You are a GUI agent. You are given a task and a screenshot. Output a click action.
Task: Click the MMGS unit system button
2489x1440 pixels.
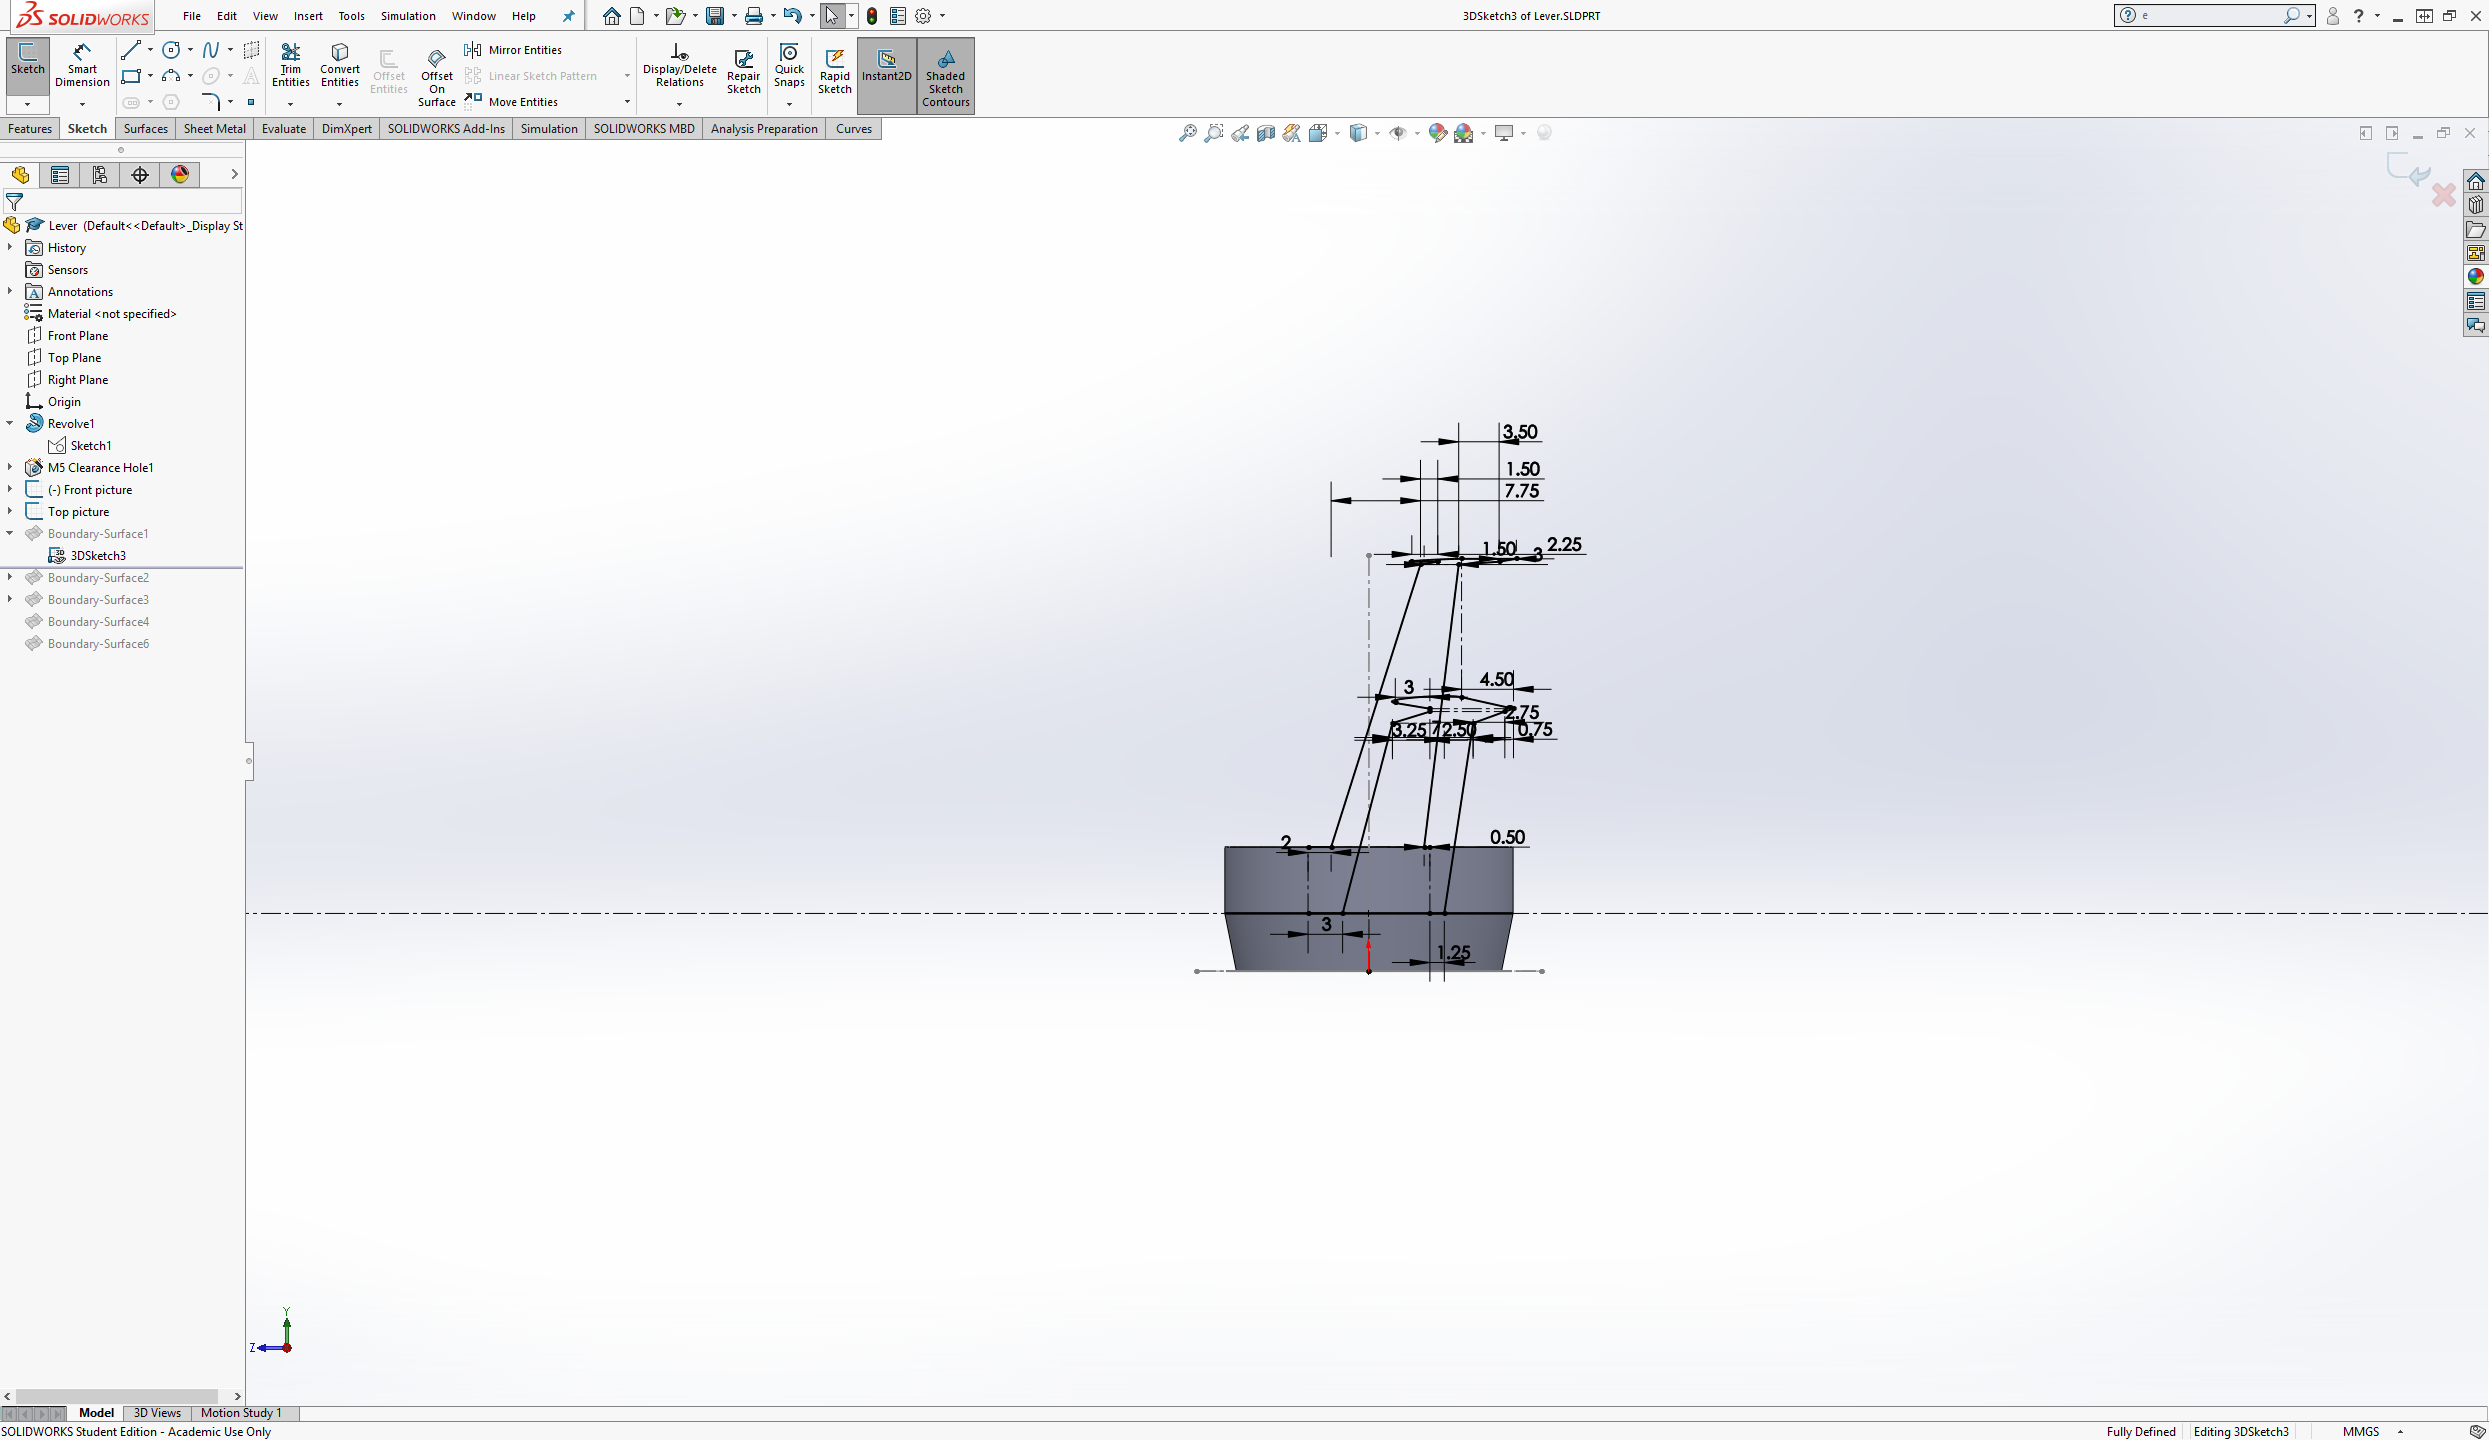tap(2361, 1431)
